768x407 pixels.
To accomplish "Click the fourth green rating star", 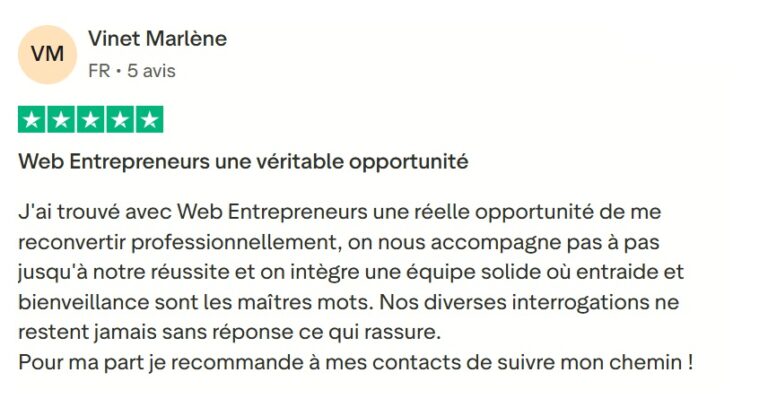I will pyautogui.click(x=120, y=120).
